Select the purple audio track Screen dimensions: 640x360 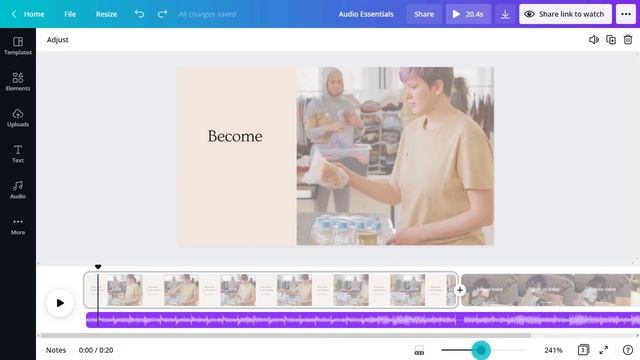click(x=363, y=320)
